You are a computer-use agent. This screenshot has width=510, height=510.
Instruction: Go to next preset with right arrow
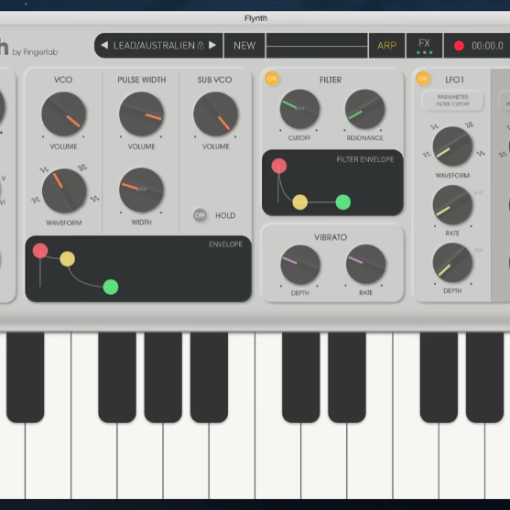point(212,45)
